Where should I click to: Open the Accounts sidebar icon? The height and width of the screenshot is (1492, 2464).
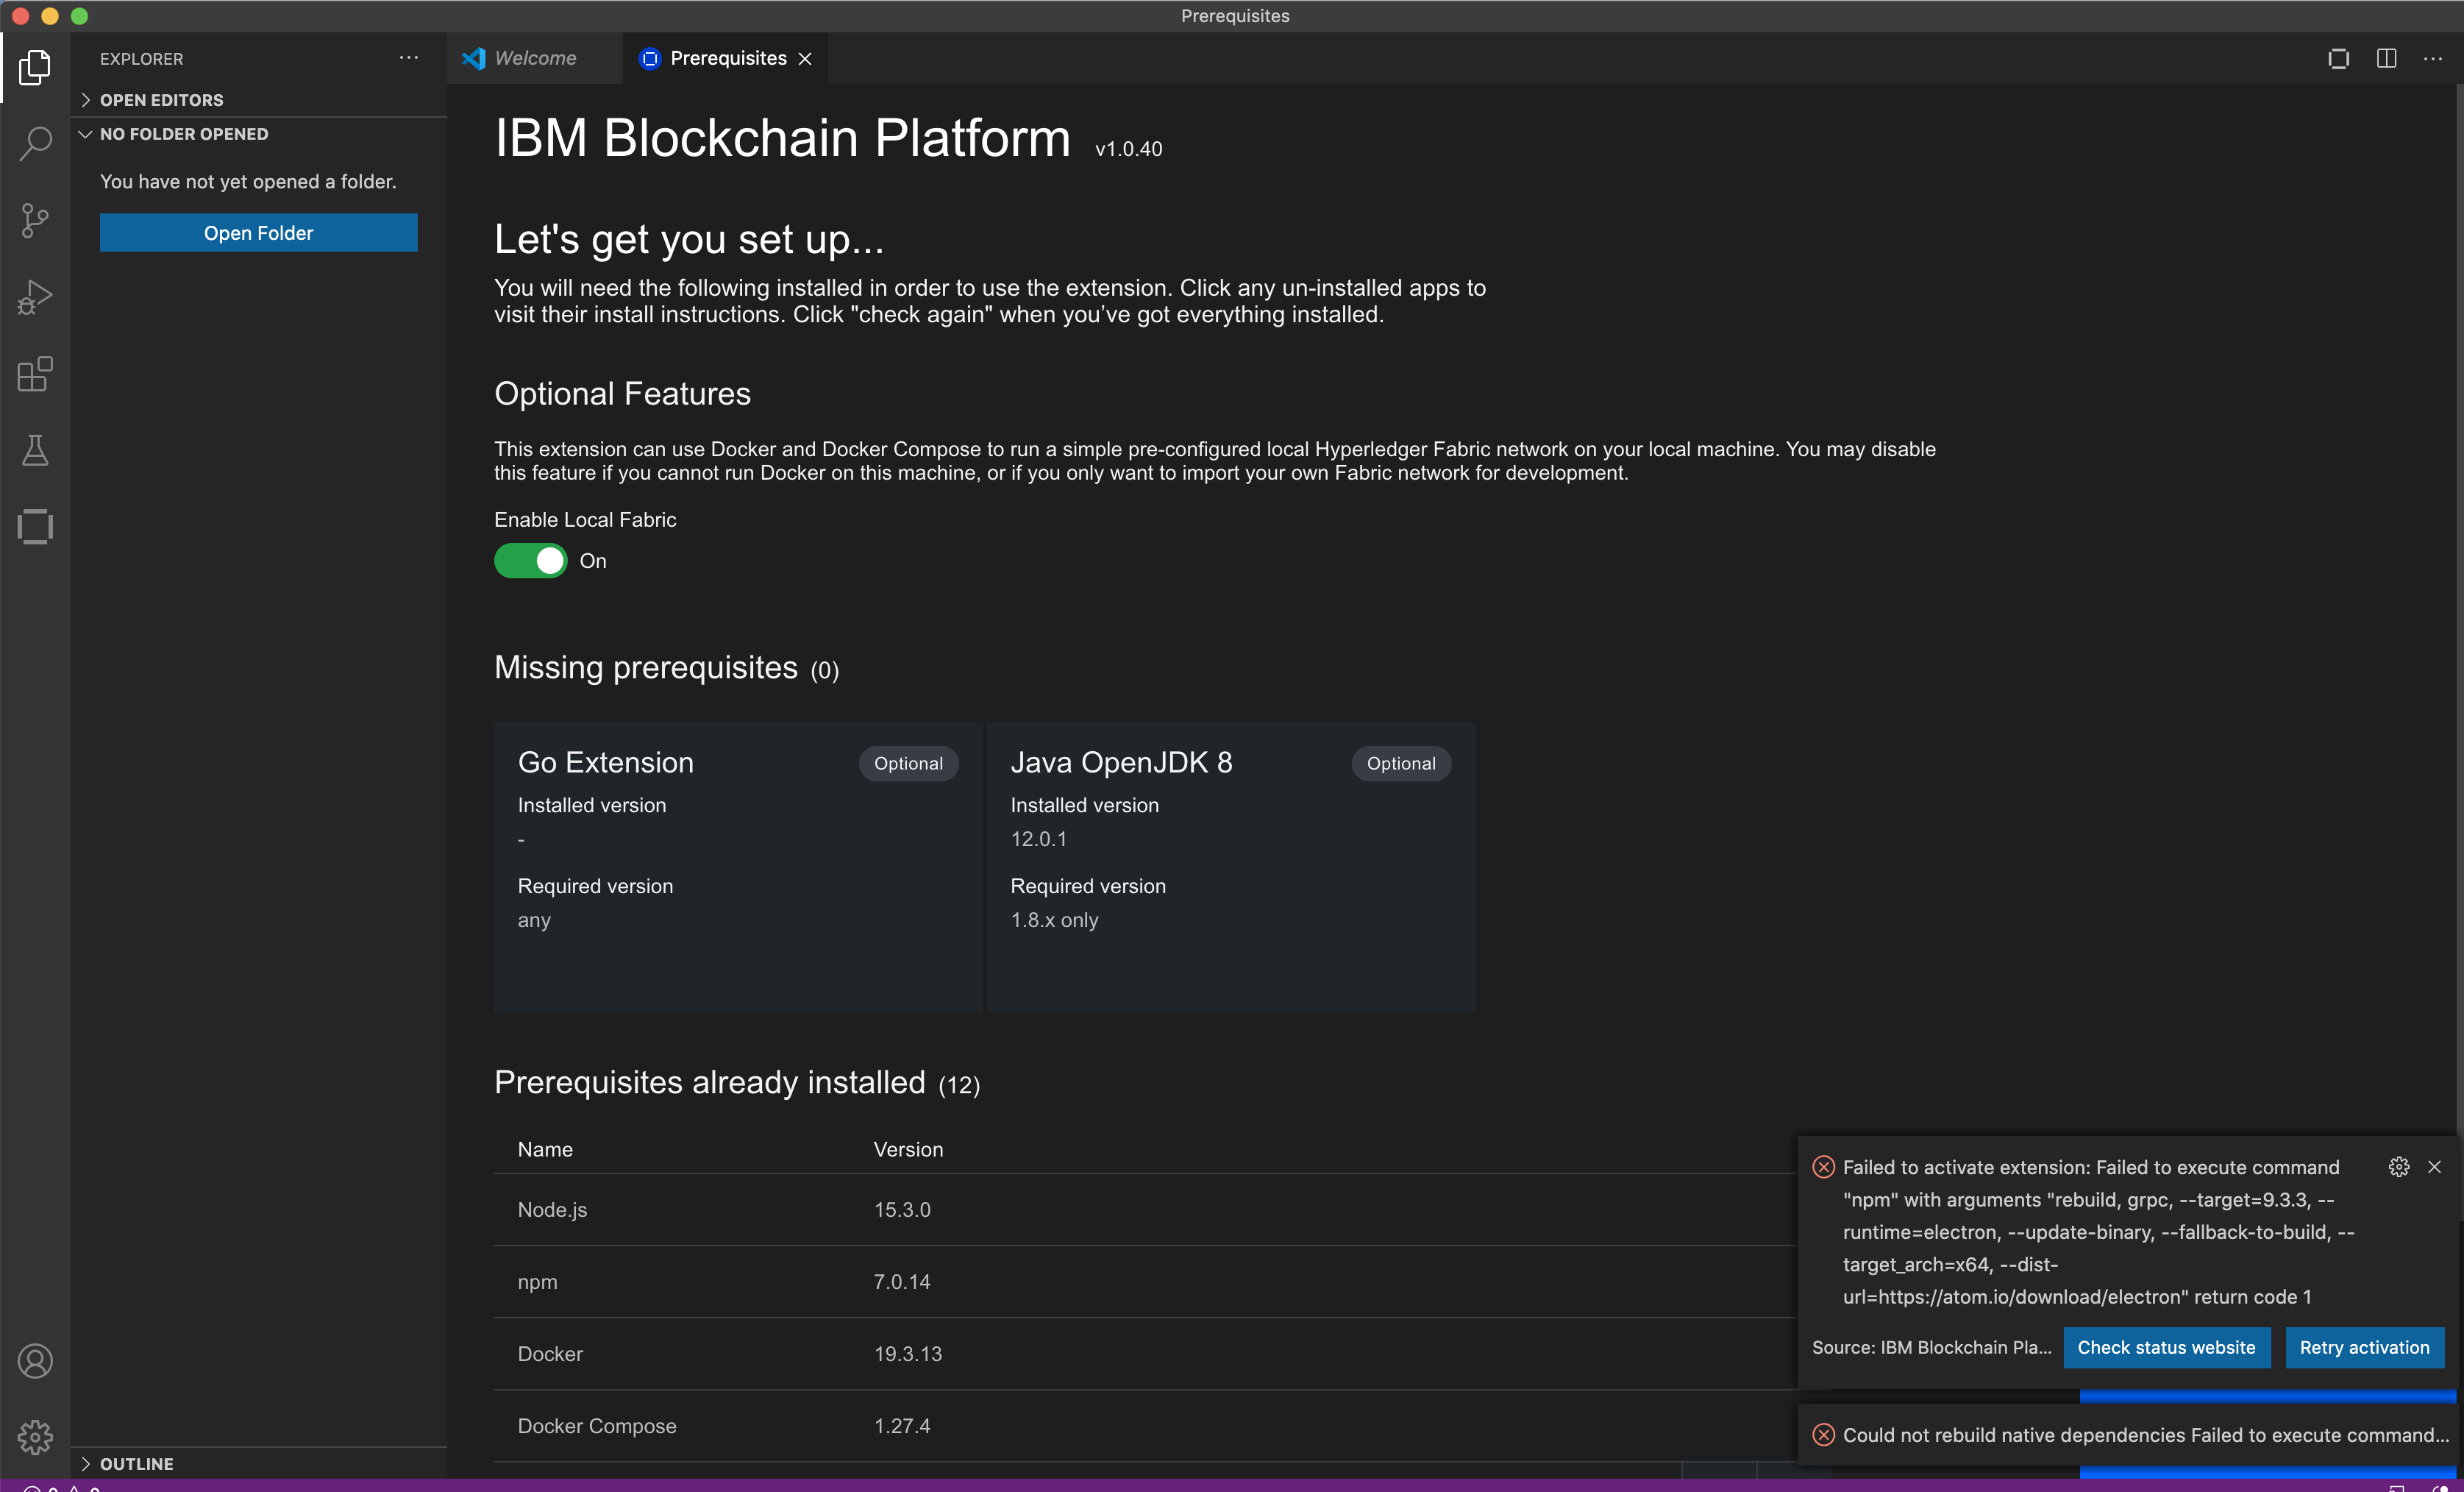(36, 1360)
